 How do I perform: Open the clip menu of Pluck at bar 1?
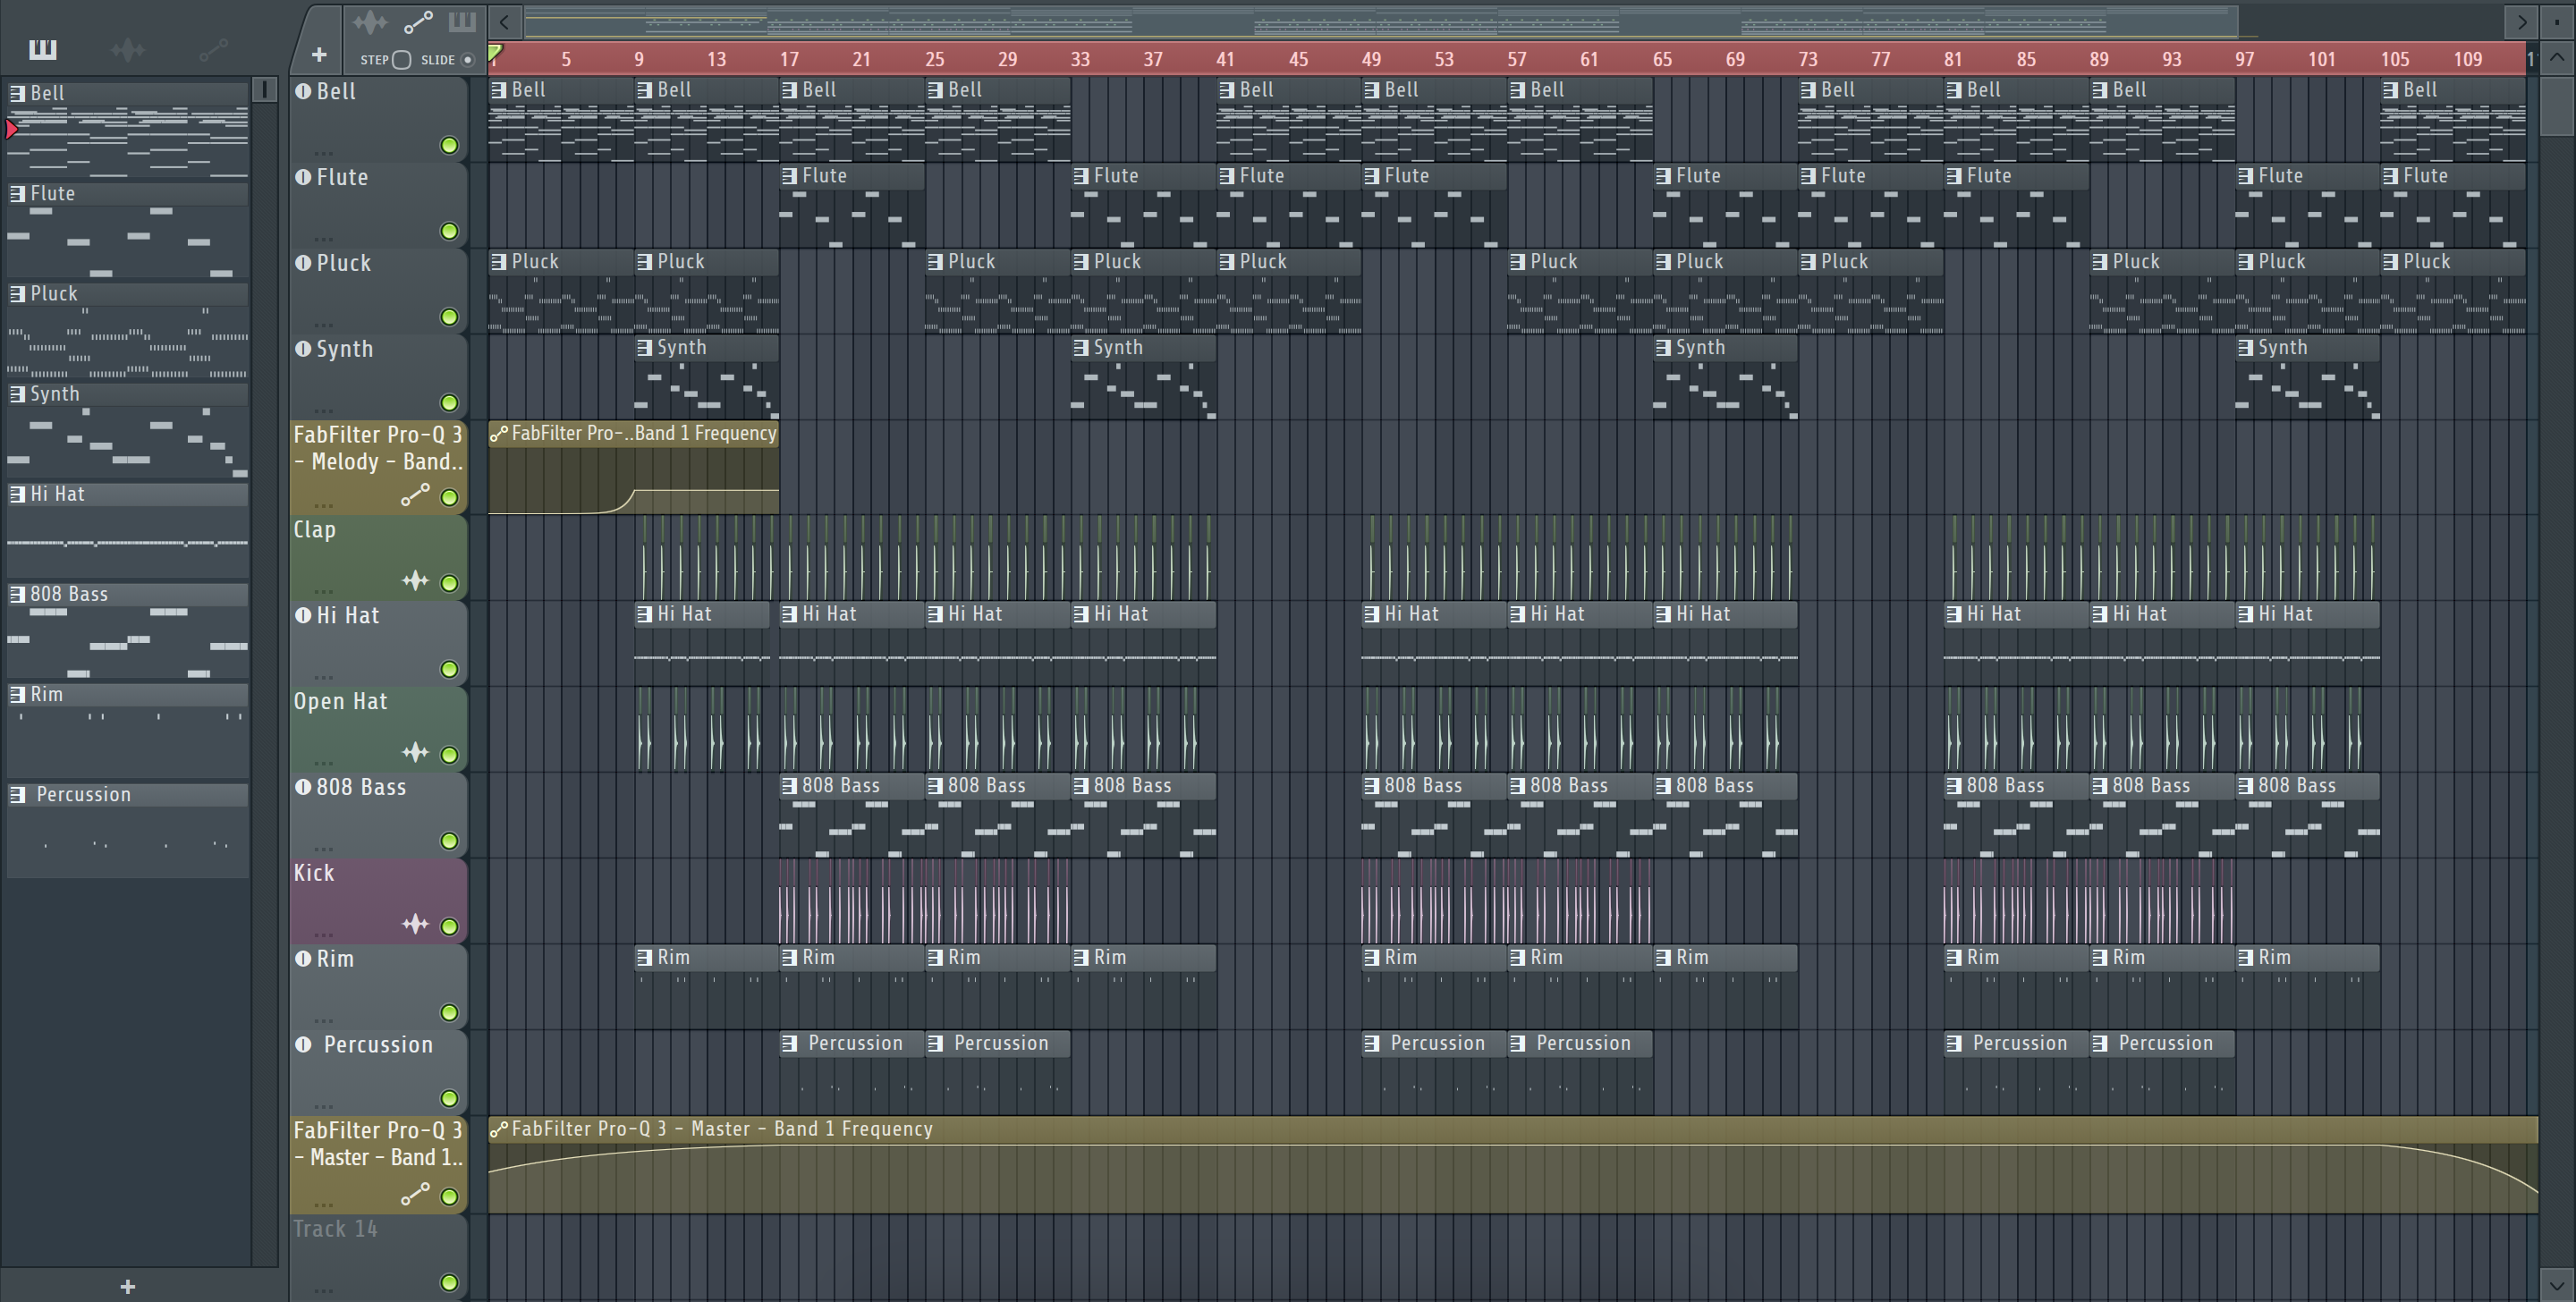coord(498,262)
